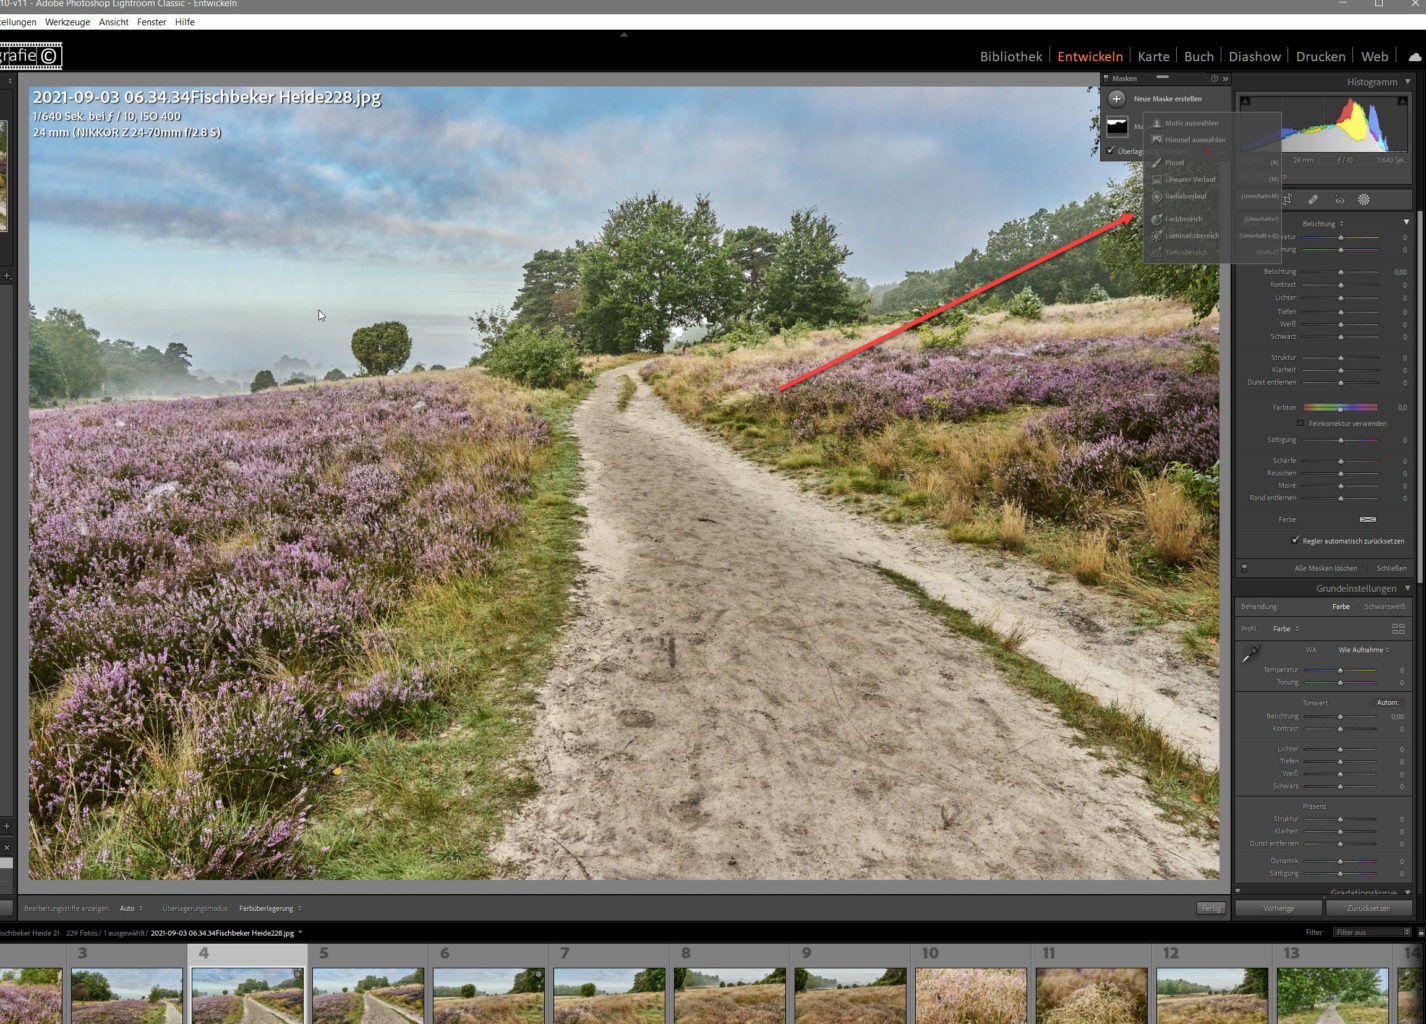The height and width of the screenshot is (1024, 1426).
Task: Select filmstrip thumbnail number 11
Action: coord(1091,994)
